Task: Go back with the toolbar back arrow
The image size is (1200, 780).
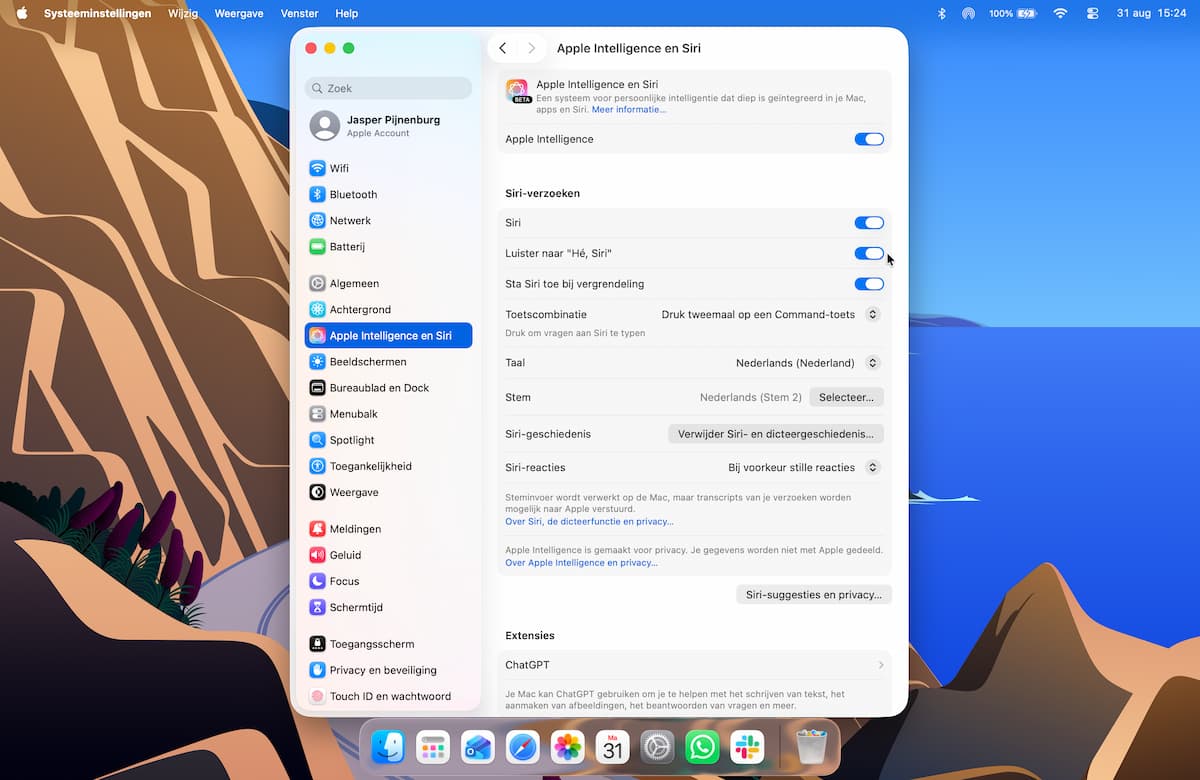Action: [503, 48]
